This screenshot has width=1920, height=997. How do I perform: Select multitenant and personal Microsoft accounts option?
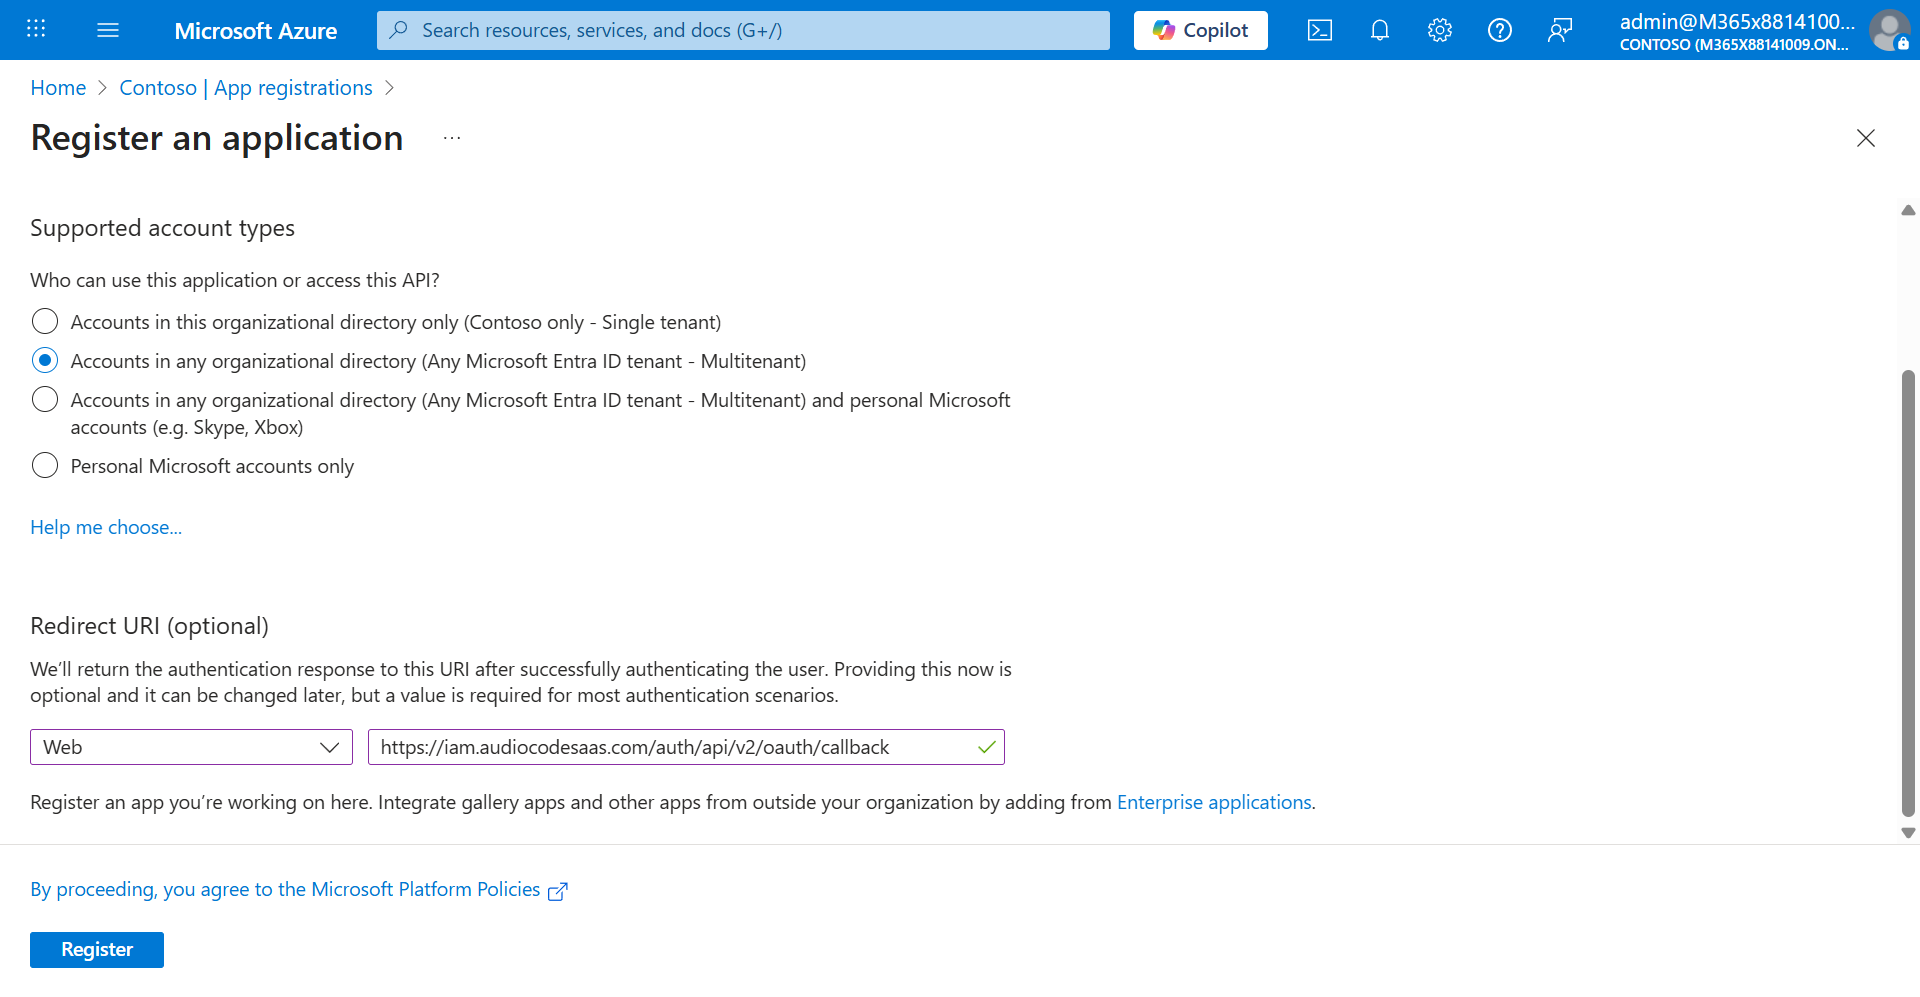pos(45,400)
